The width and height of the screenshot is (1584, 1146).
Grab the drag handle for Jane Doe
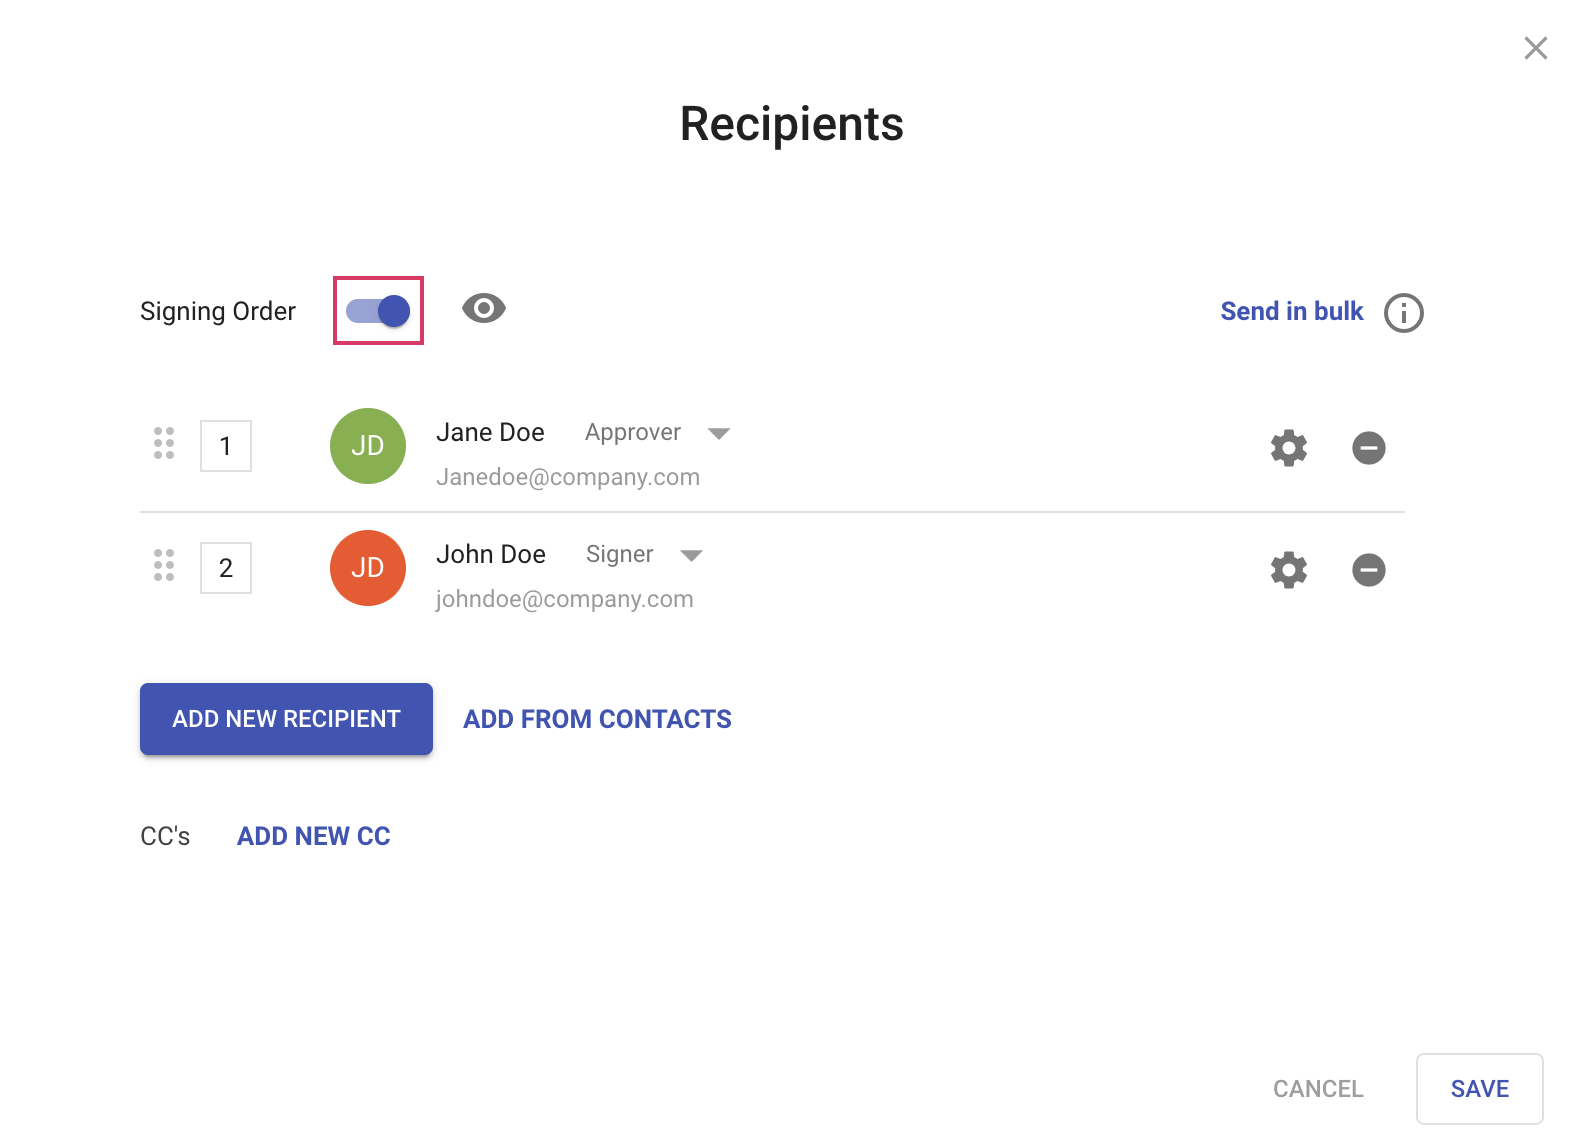(x=164, y=443)
